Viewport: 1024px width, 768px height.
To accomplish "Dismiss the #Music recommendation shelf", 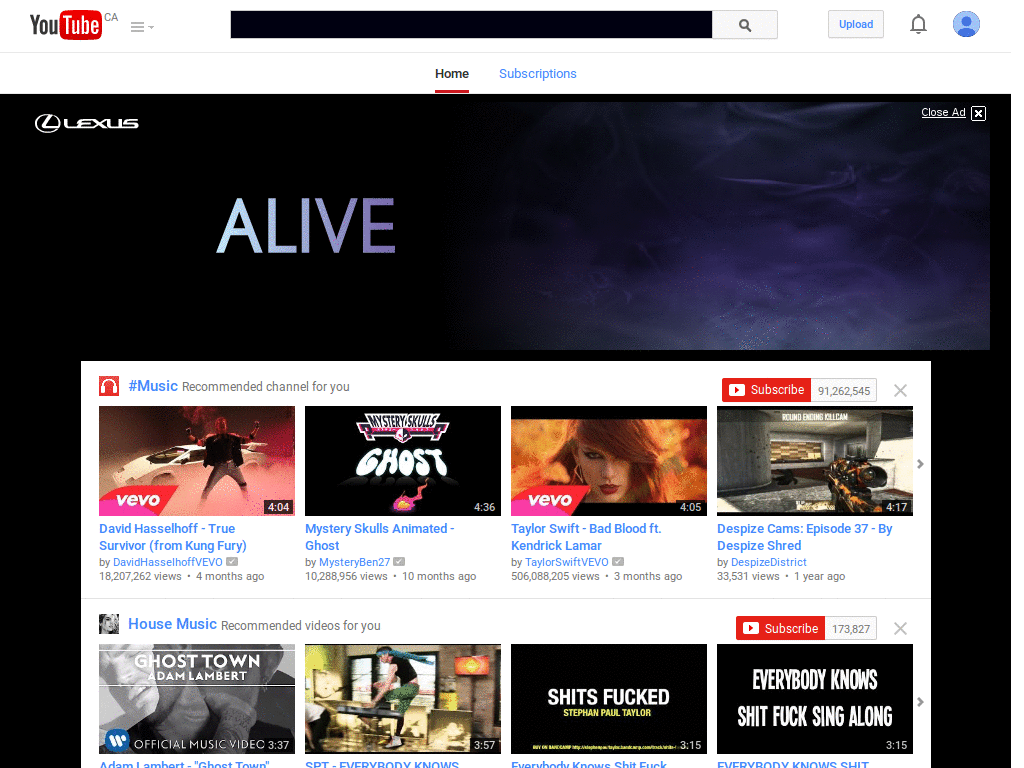I will pyautogui.click(x=900, y=391).
